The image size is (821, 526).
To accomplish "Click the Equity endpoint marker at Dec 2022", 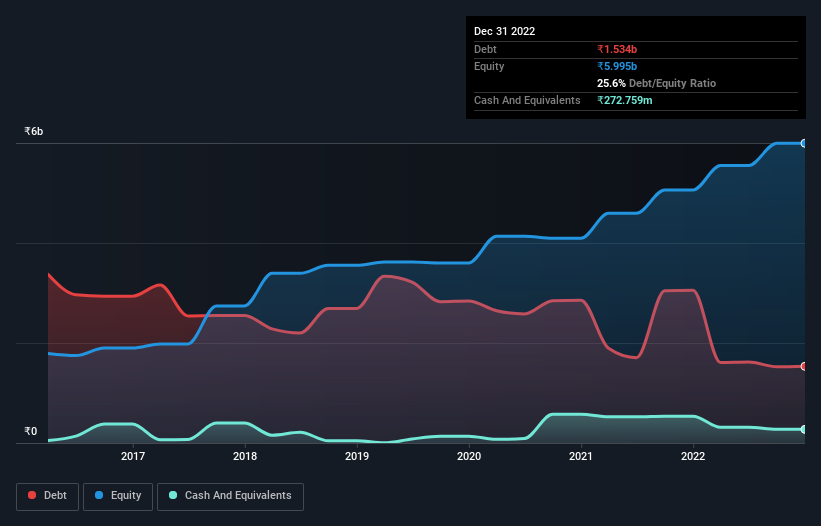I will [804, 143].
